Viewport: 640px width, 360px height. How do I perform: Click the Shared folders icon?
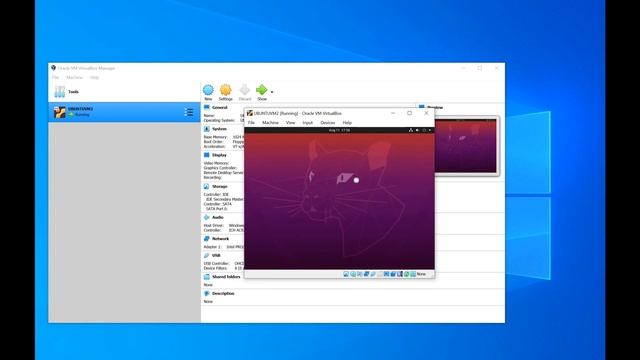207,277
